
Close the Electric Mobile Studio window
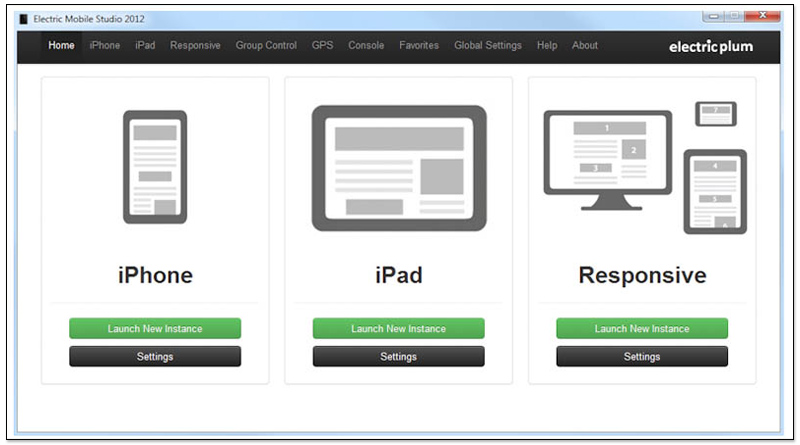point(762,16)
